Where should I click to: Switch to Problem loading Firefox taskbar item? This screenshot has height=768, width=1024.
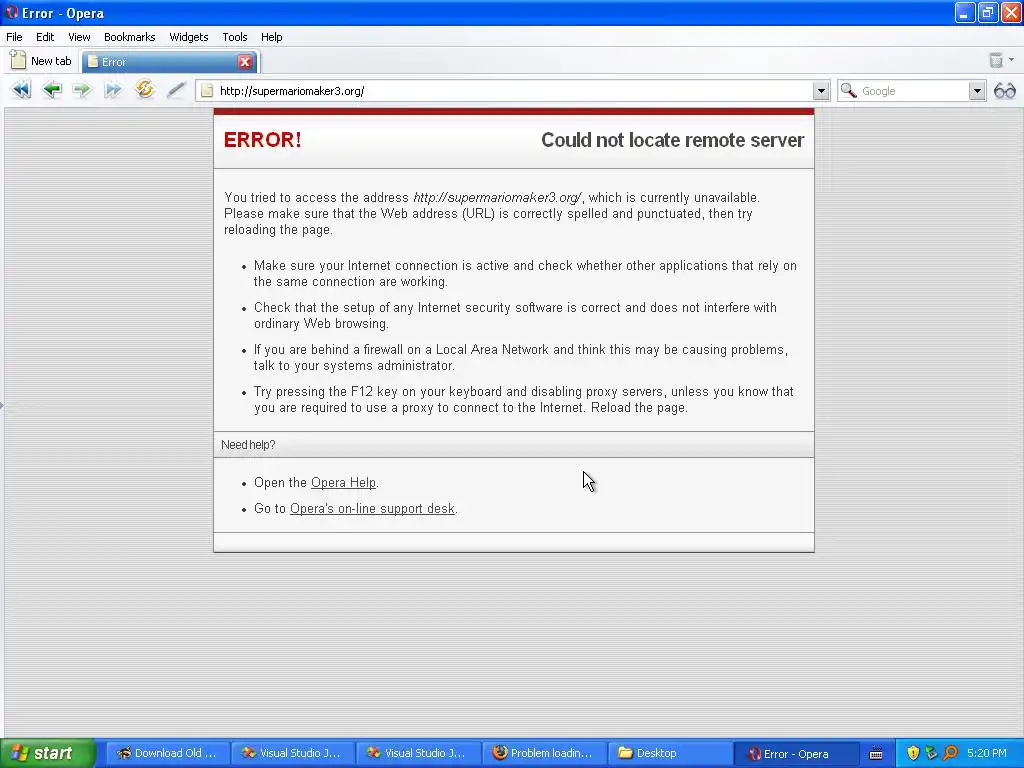(x=543, y=753)
